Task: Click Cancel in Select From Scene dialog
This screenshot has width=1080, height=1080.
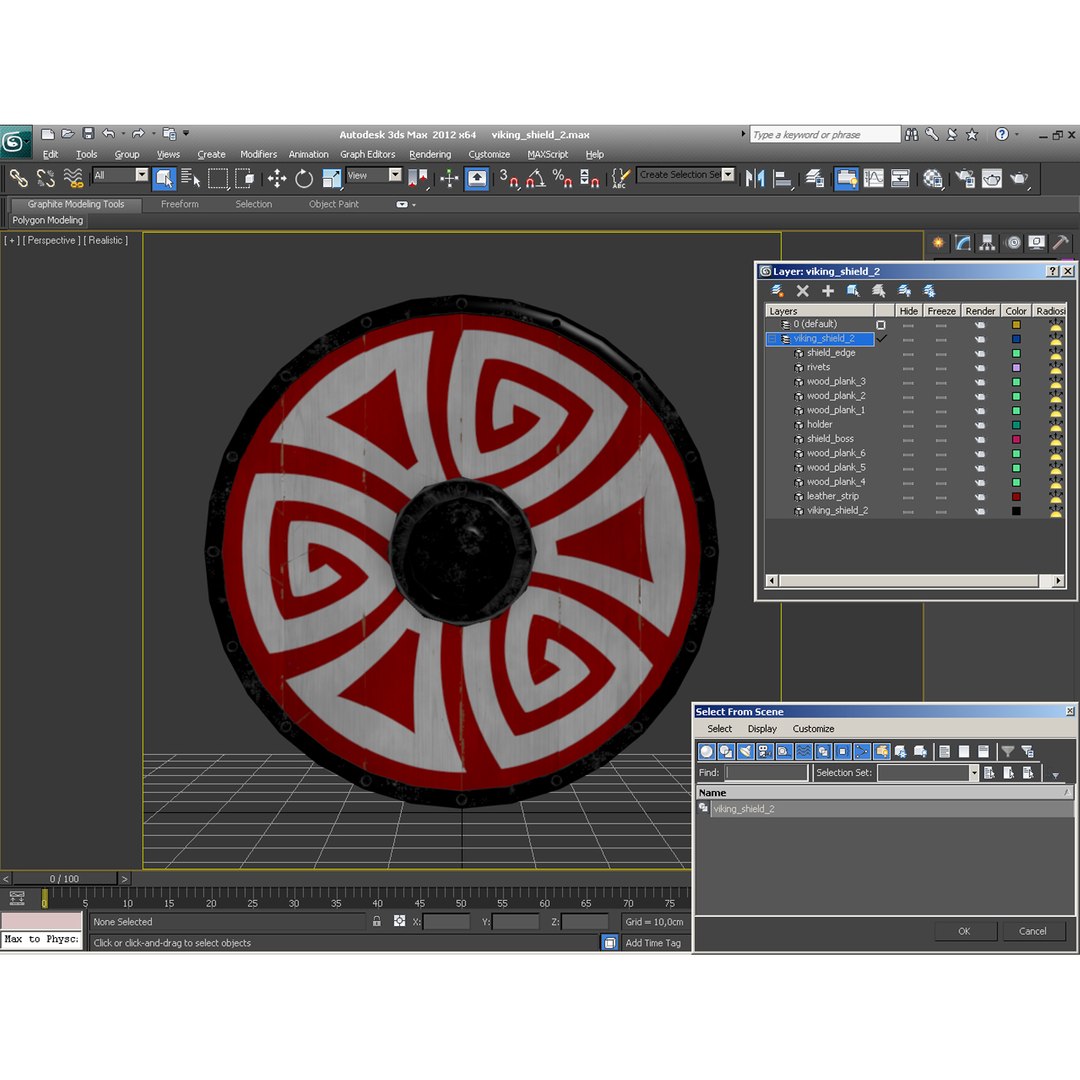Action: [x=1032, y=931]
